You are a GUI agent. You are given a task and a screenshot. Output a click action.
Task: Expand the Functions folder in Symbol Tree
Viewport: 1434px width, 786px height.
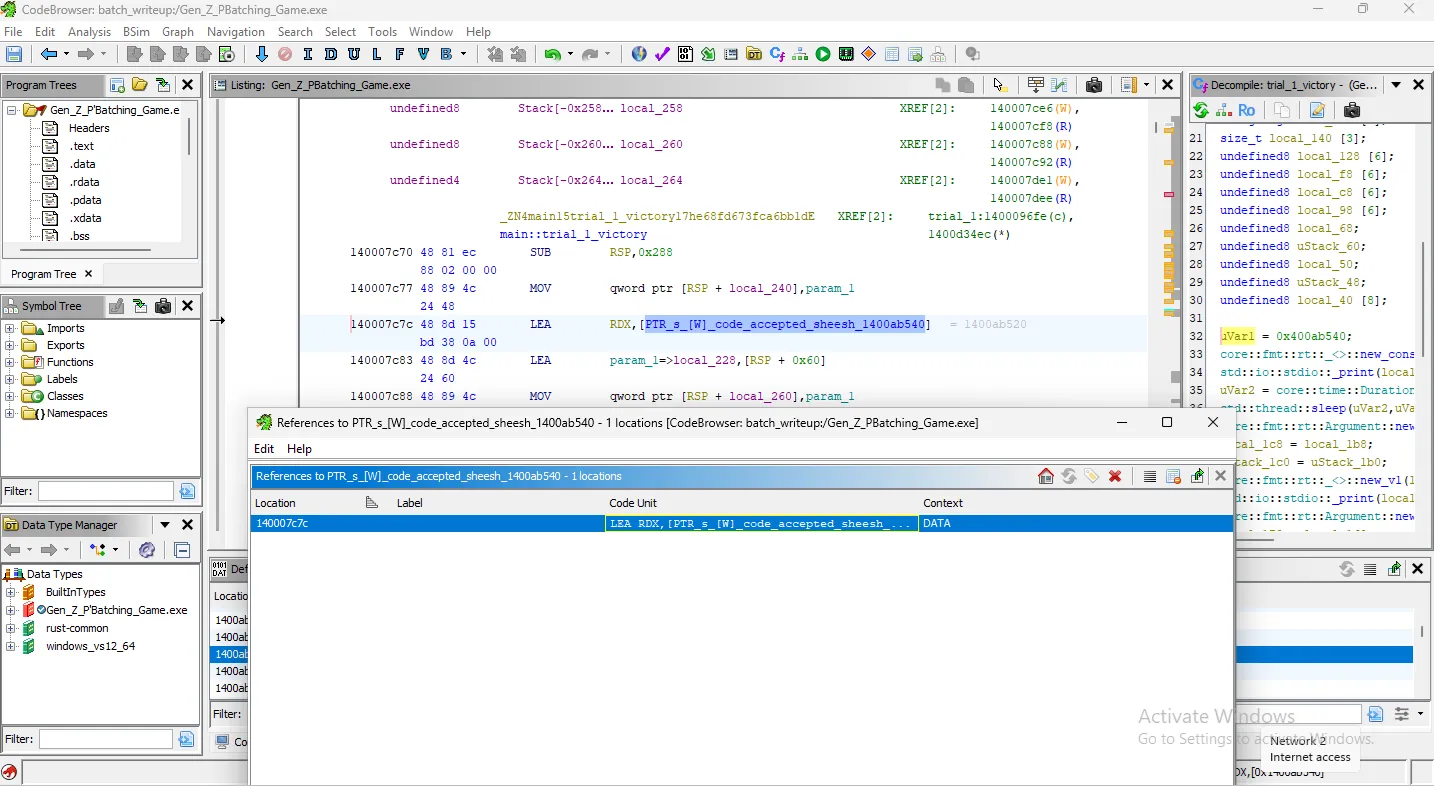[x=11, y=362]
